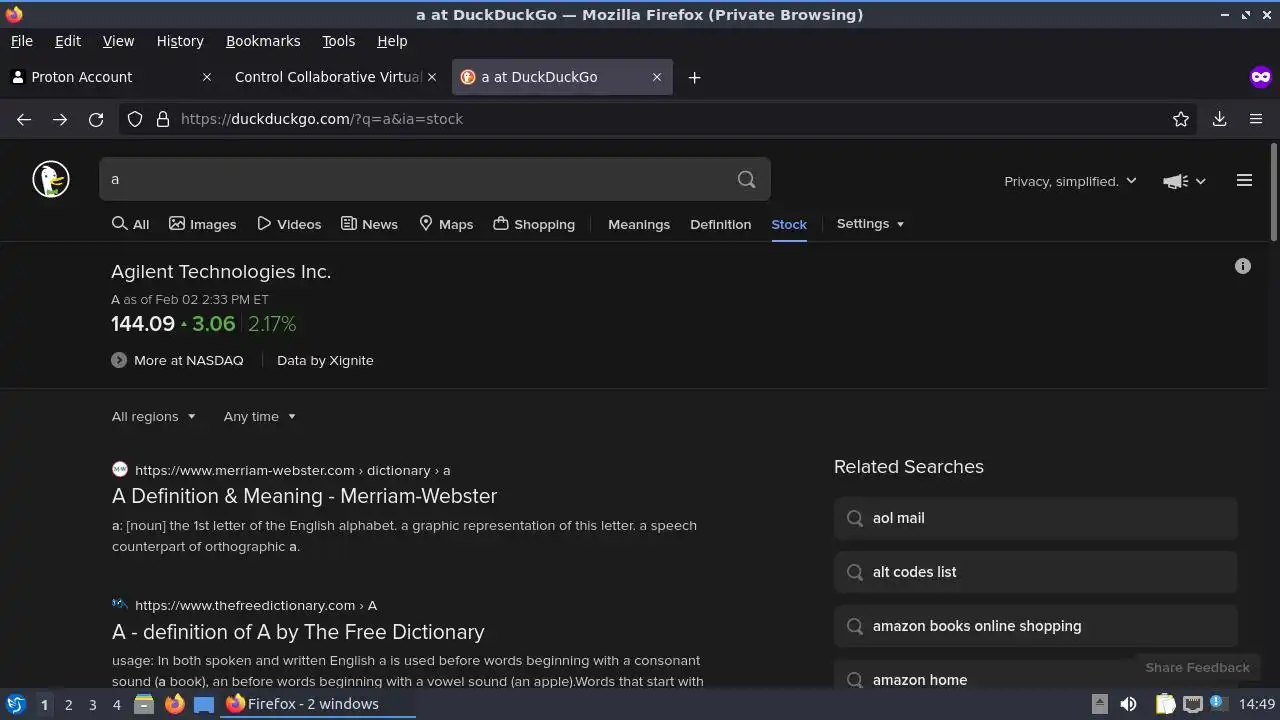Open the Data by Xignite link
This screenshot has height=720, width=1280.
pyautogui.click(x=325, y=360)
